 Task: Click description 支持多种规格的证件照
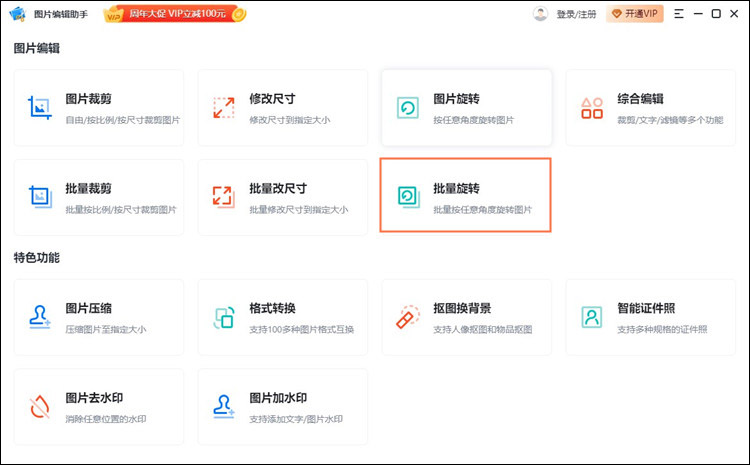coord(662,329)
